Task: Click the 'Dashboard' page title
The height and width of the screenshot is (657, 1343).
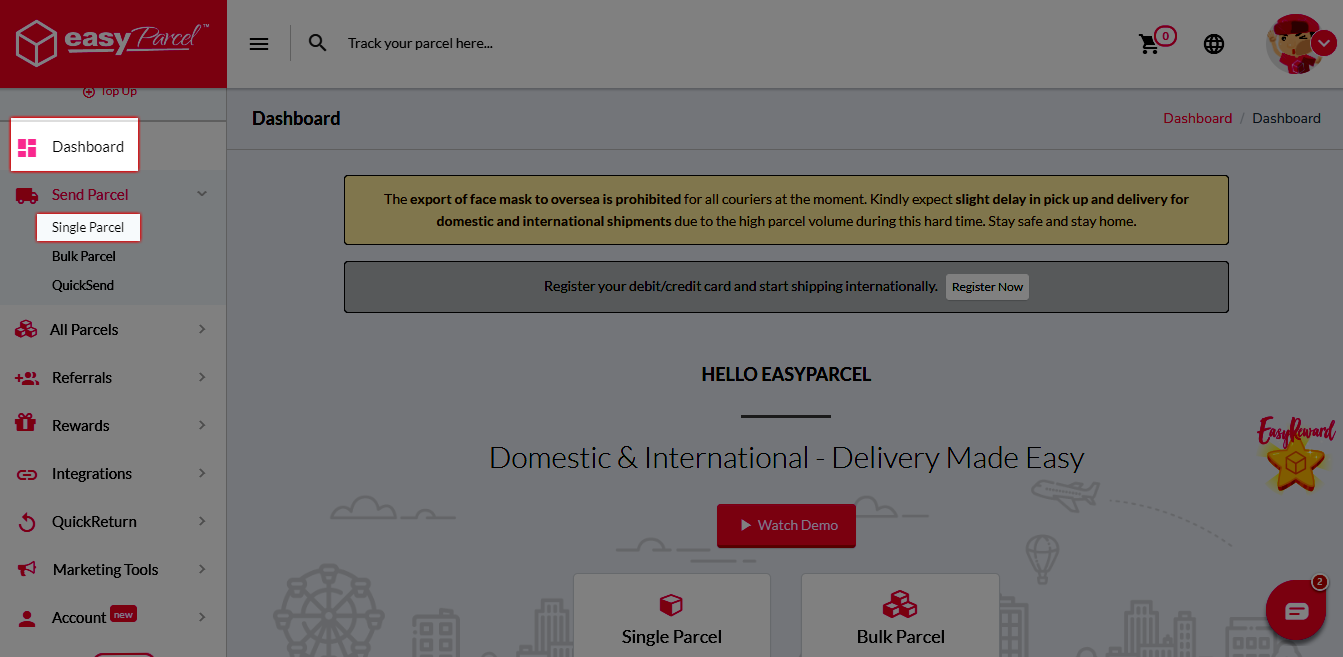Action: click(x=296, y=118)
